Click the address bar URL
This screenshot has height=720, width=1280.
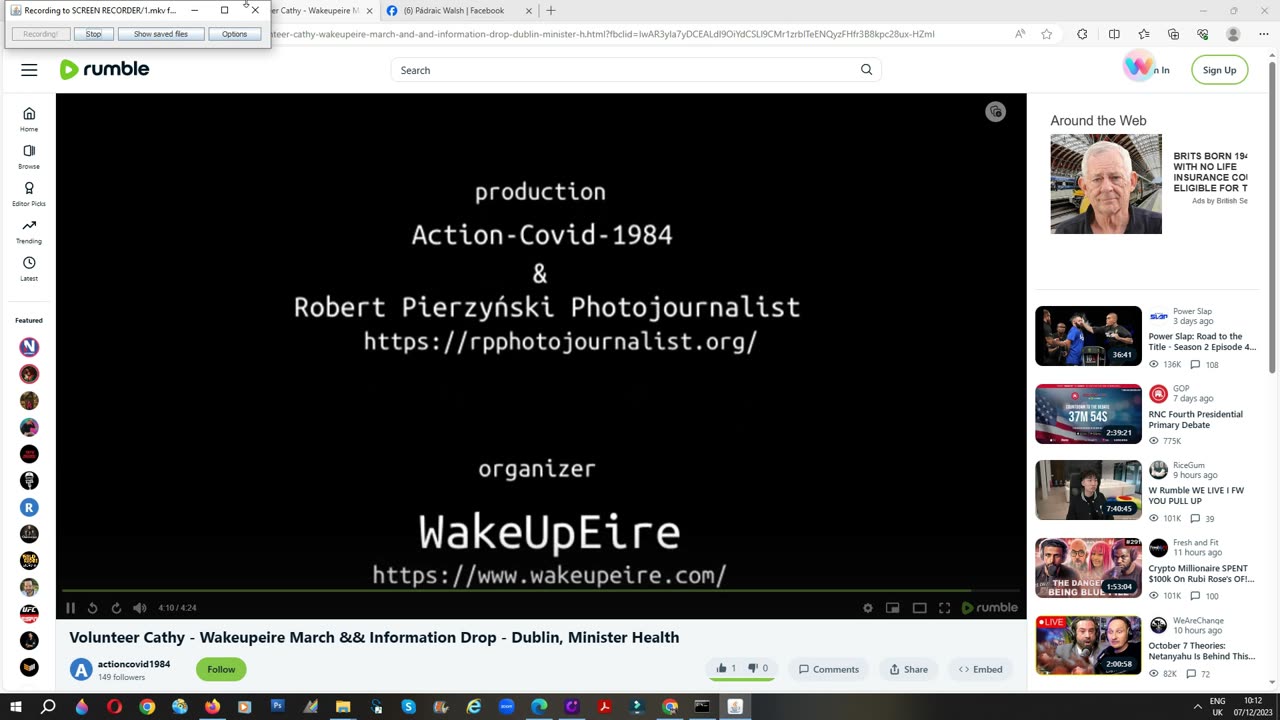tap(600, 34)
